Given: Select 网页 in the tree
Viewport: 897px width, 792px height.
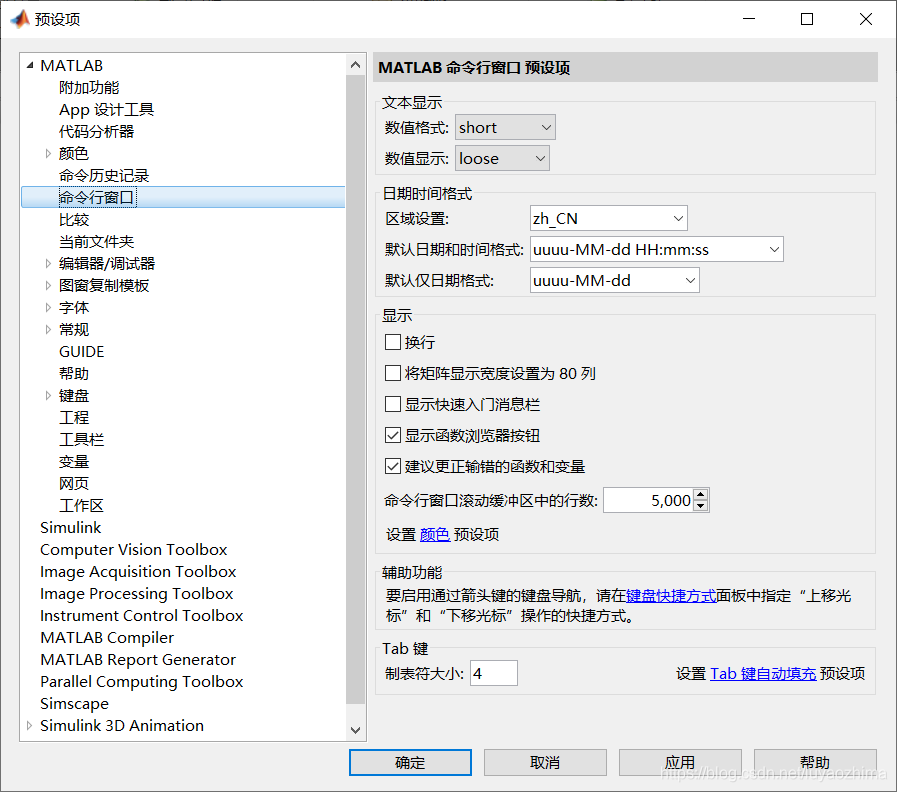Looking at the screenshot, I should (74, 484).
